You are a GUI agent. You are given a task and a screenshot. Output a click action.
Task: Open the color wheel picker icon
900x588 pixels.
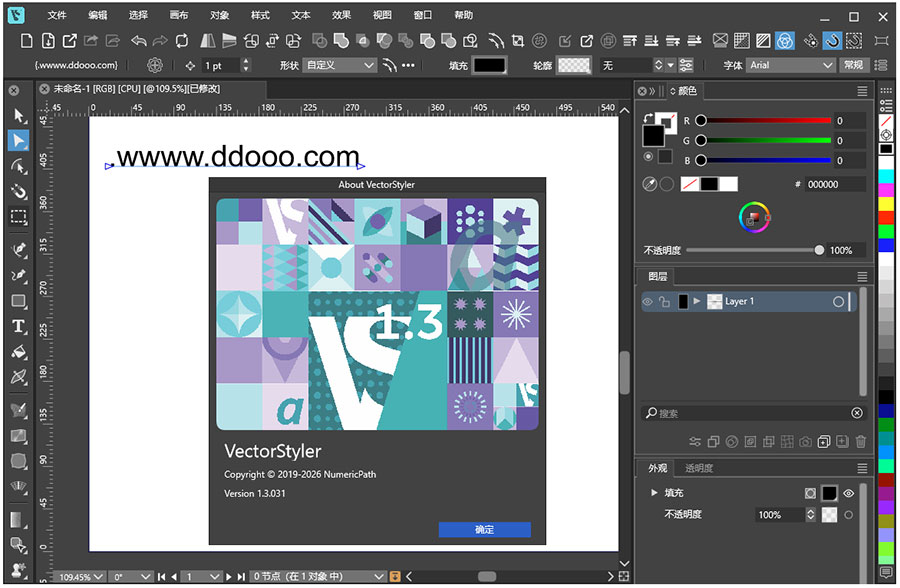click(754, 217)
